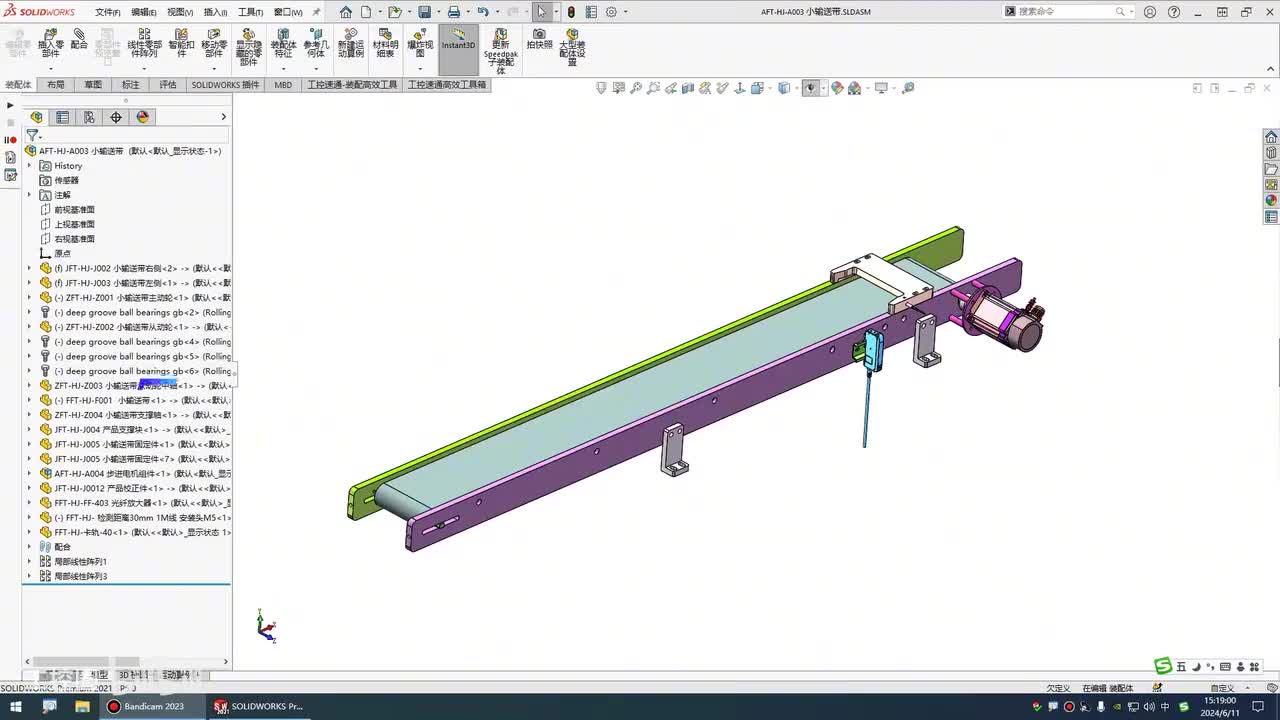Click the Undo icon in quick access toolbar
1280x720 pixels.
[x=483, y=12]
